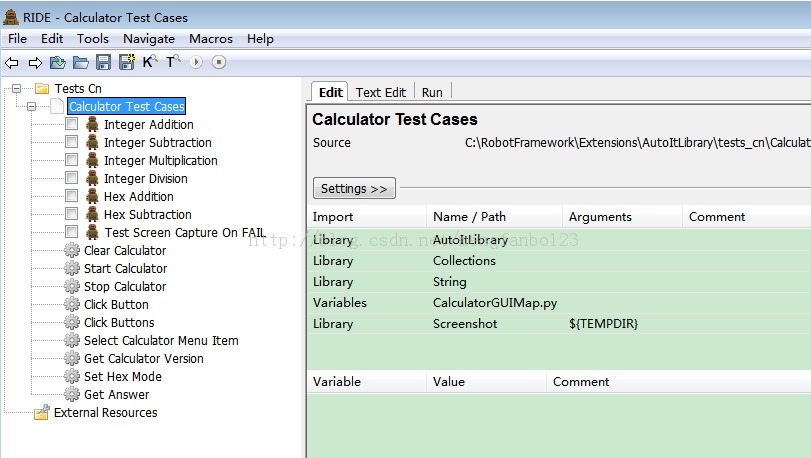The width and height of the screenshot is (811, 458).
Task: Collapse the Calculator Test Cases node
Action: click(x=32, y=106)
